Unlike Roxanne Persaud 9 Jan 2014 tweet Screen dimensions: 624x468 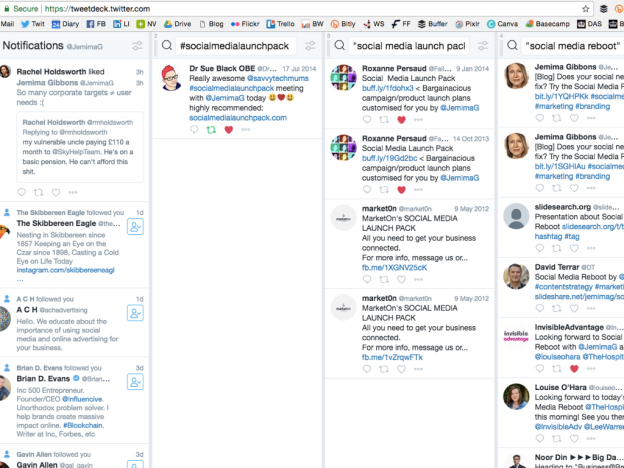(x=401, y=119)
